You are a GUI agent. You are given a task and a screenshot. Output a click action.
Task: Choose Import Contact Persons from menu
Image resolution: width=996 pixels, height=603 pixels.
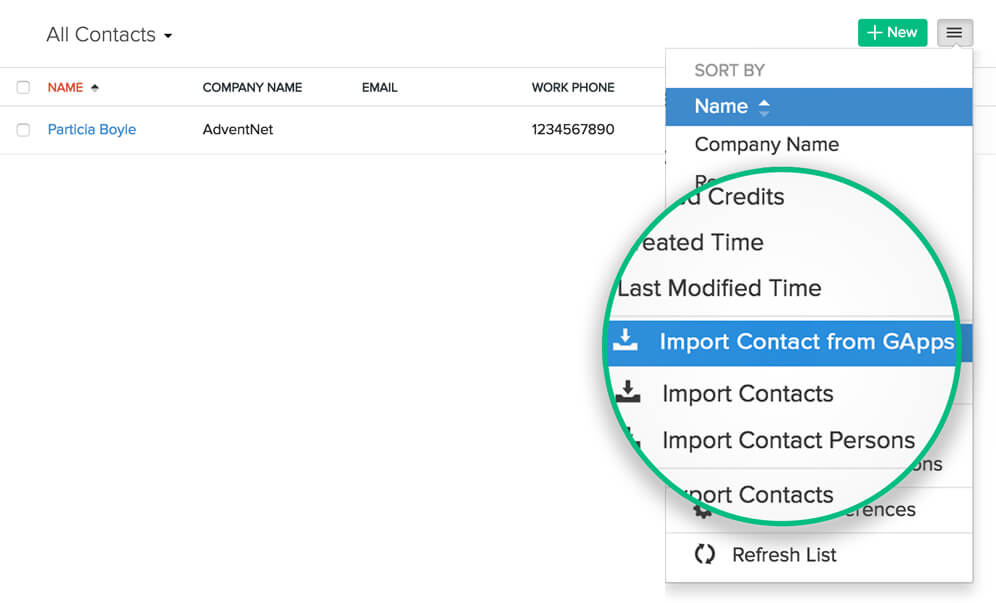click(788, 440)
